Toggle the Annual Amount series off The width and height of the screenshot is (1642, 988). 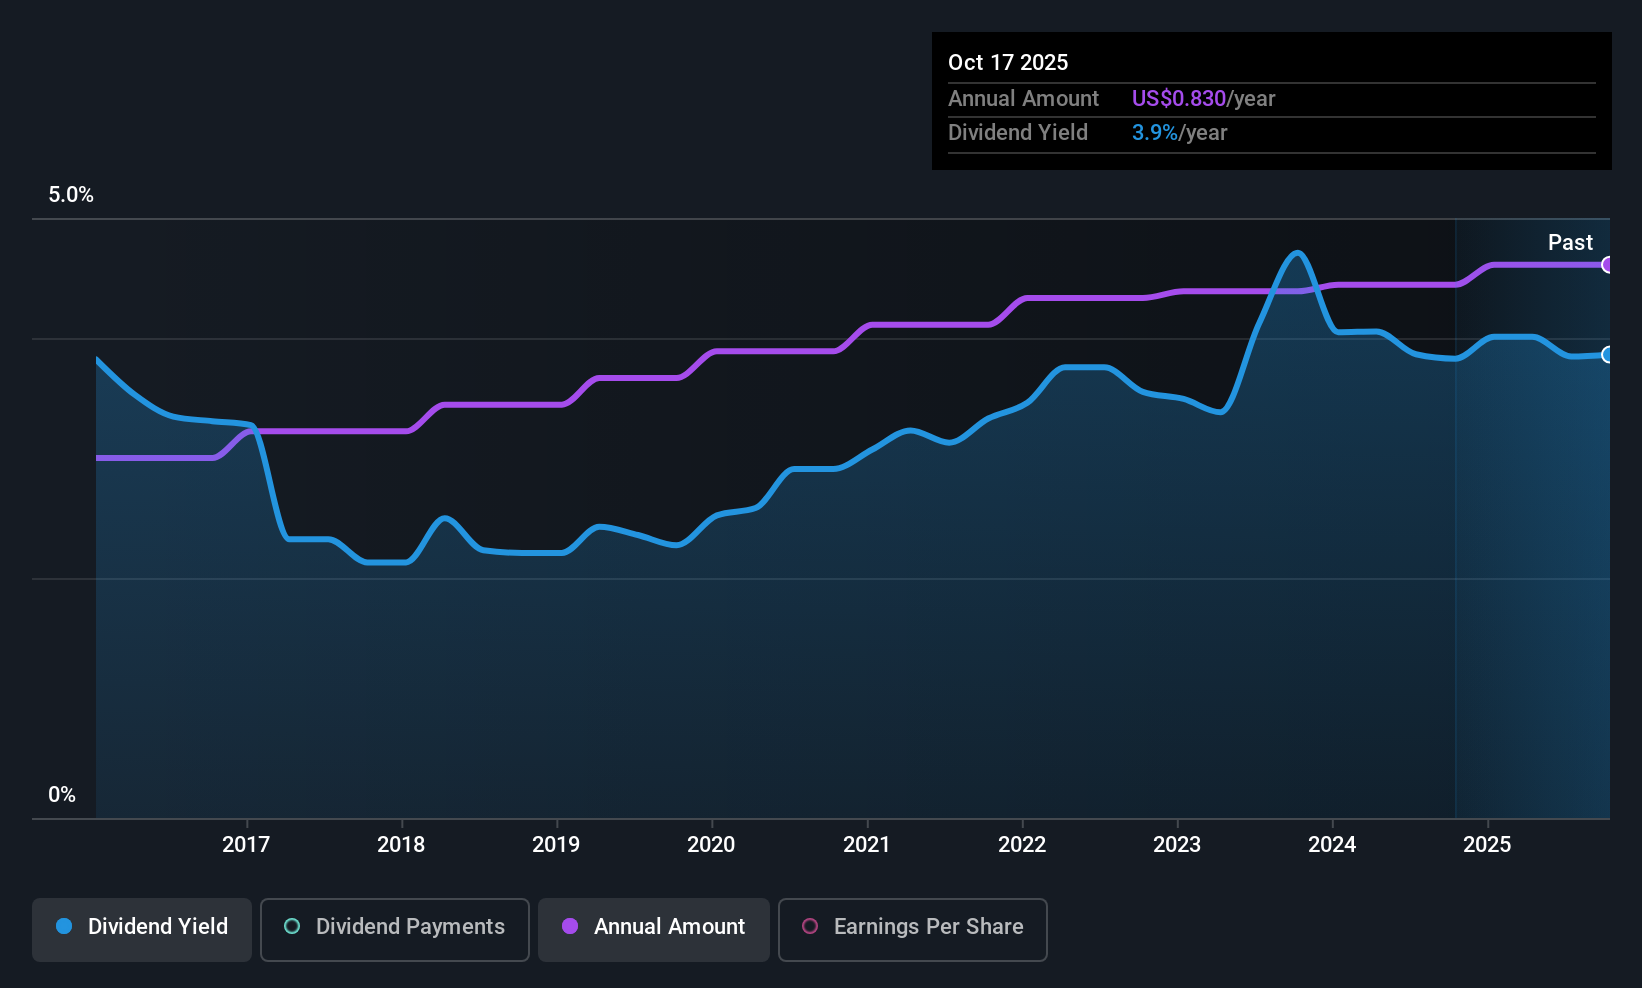click(x=653, y=928)
